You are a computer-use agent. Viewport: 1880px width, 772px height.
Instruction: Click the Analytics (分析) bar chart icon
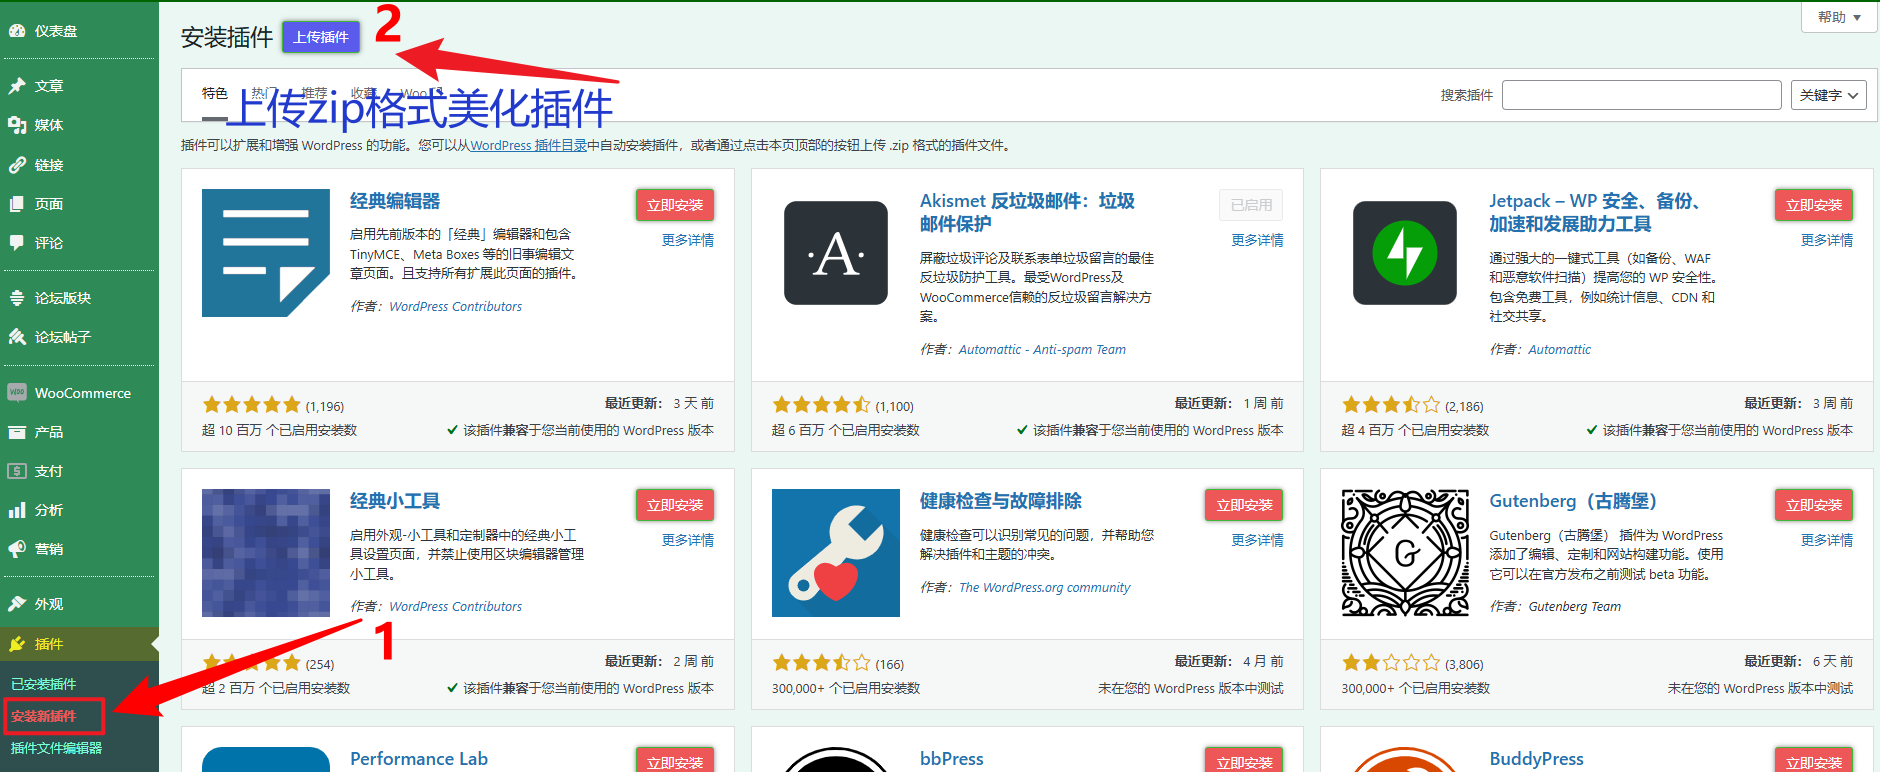click(x=17, y=510)
